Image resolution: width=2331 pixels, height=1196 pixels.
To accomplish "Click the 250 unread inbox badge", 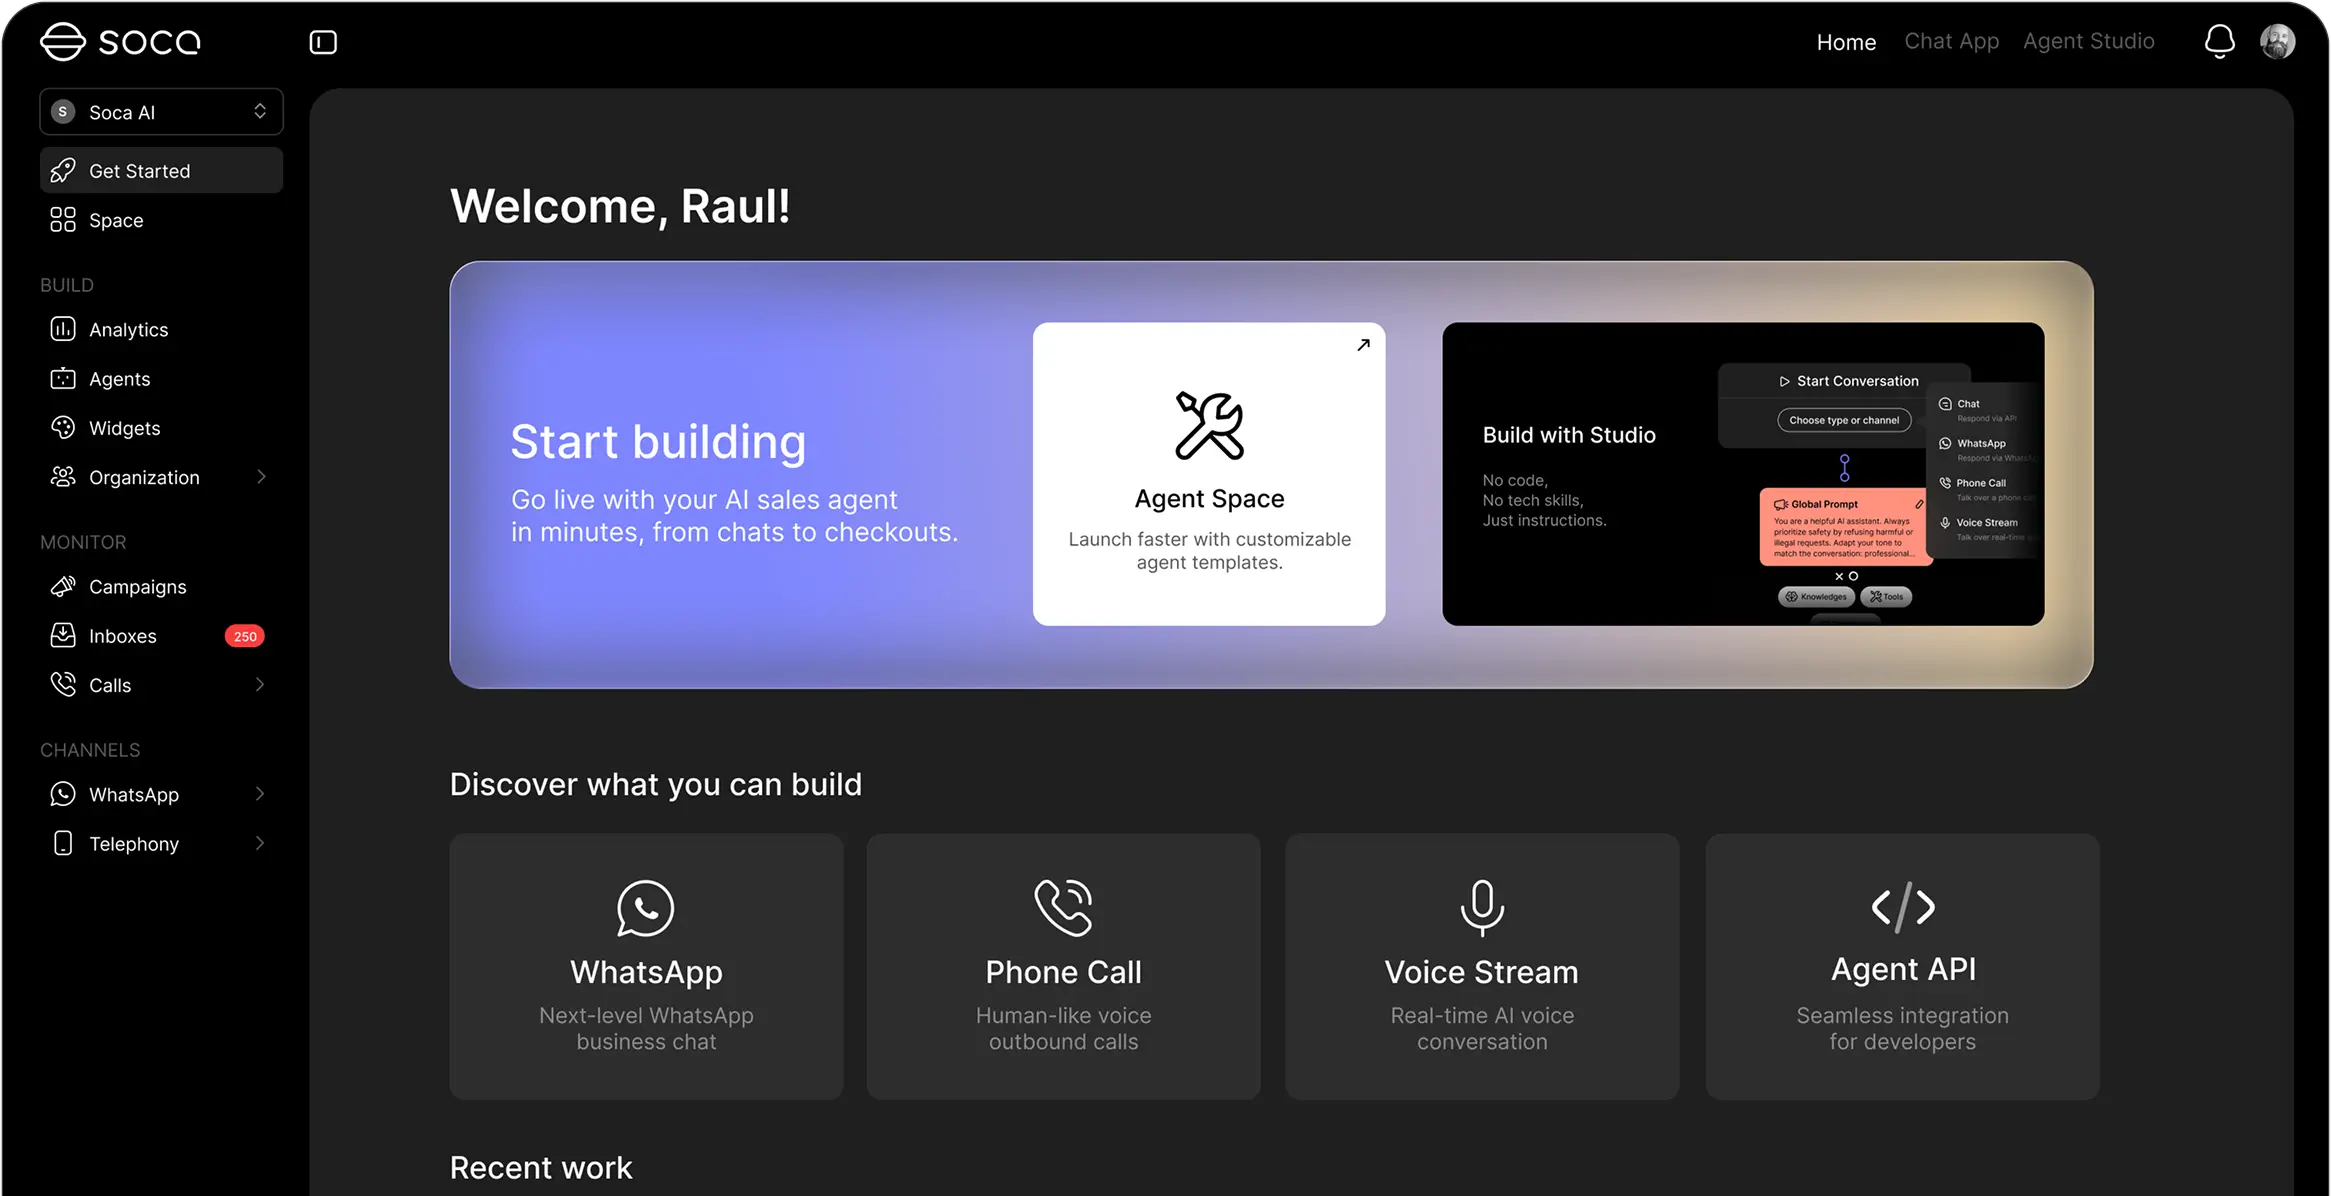I will tap(244, 636).
